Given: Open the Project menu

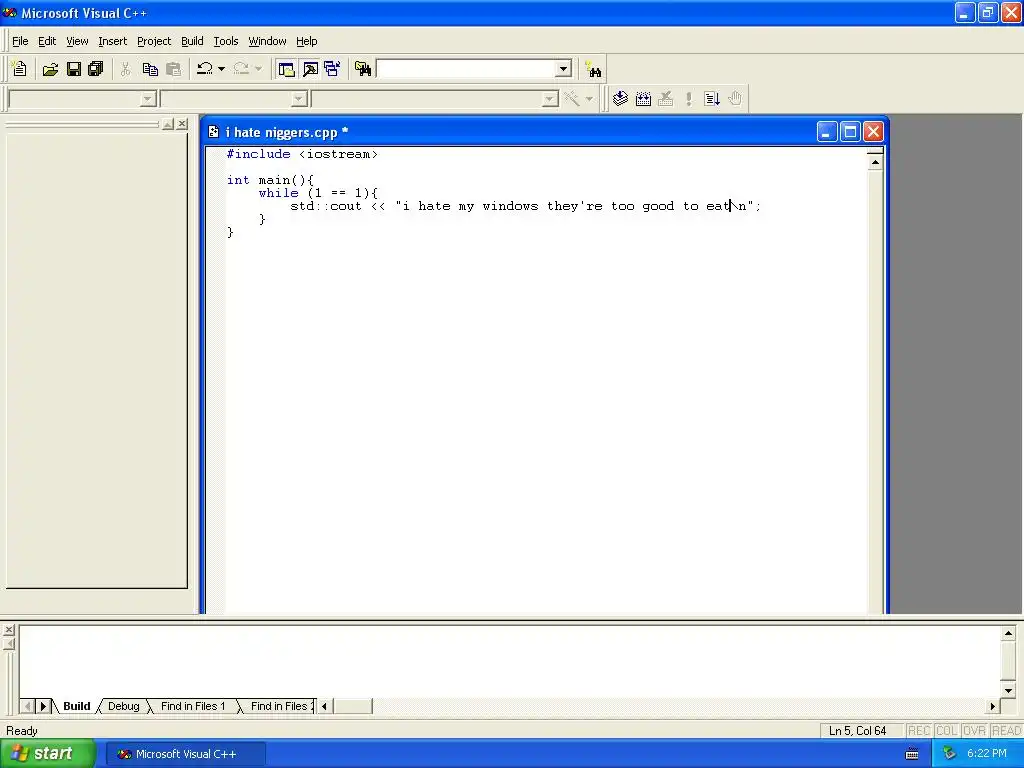Looking at the screenshot, I should (x=154, y=41).
